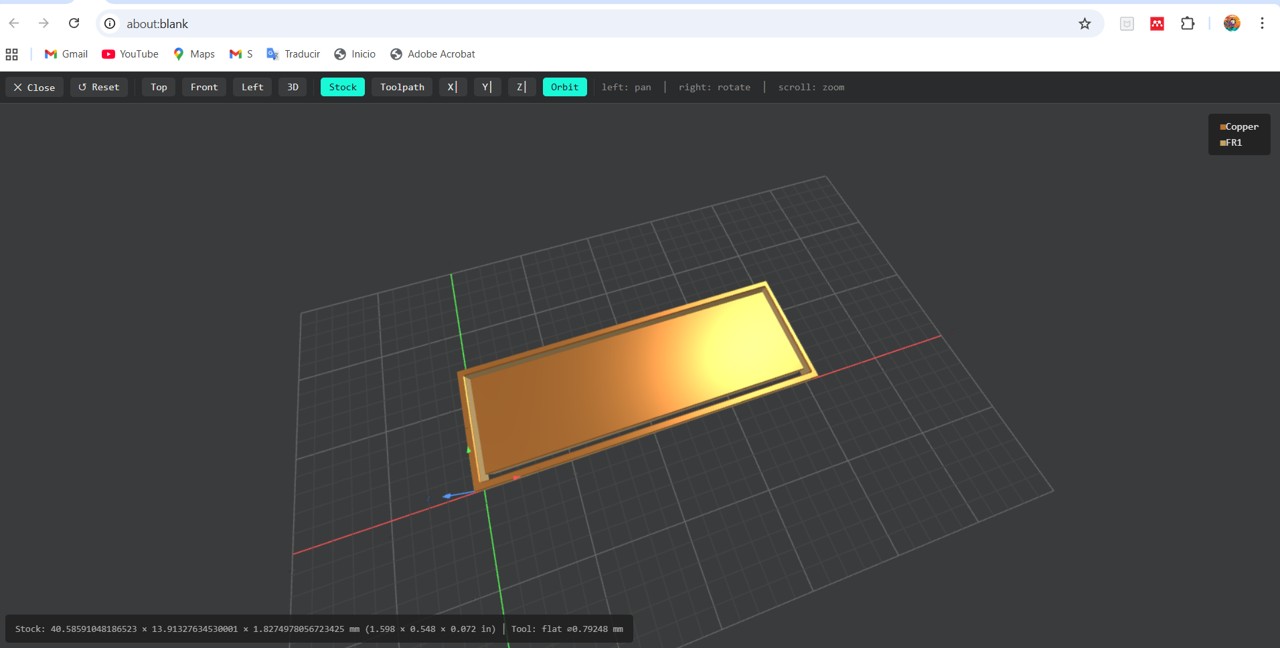This screenshot has height=648, width=1280.
Task: Close the 3D viewer with Close button
Action: 34,87
